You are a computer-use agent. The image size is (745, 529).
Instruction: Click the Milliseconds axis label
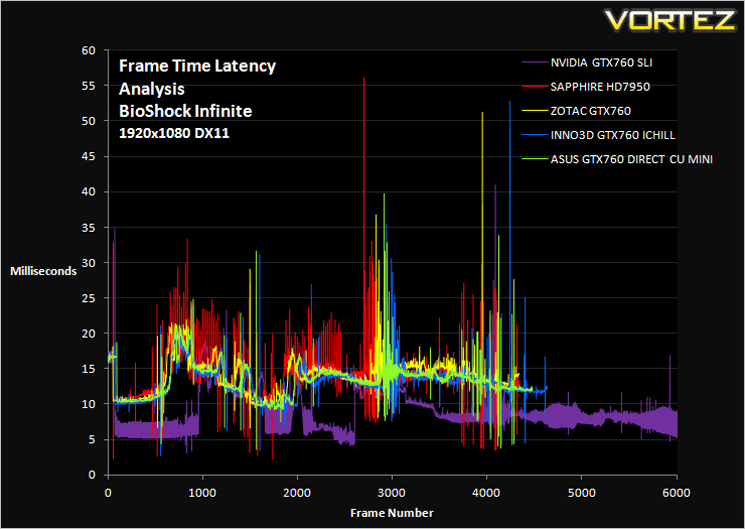point(43,271)
